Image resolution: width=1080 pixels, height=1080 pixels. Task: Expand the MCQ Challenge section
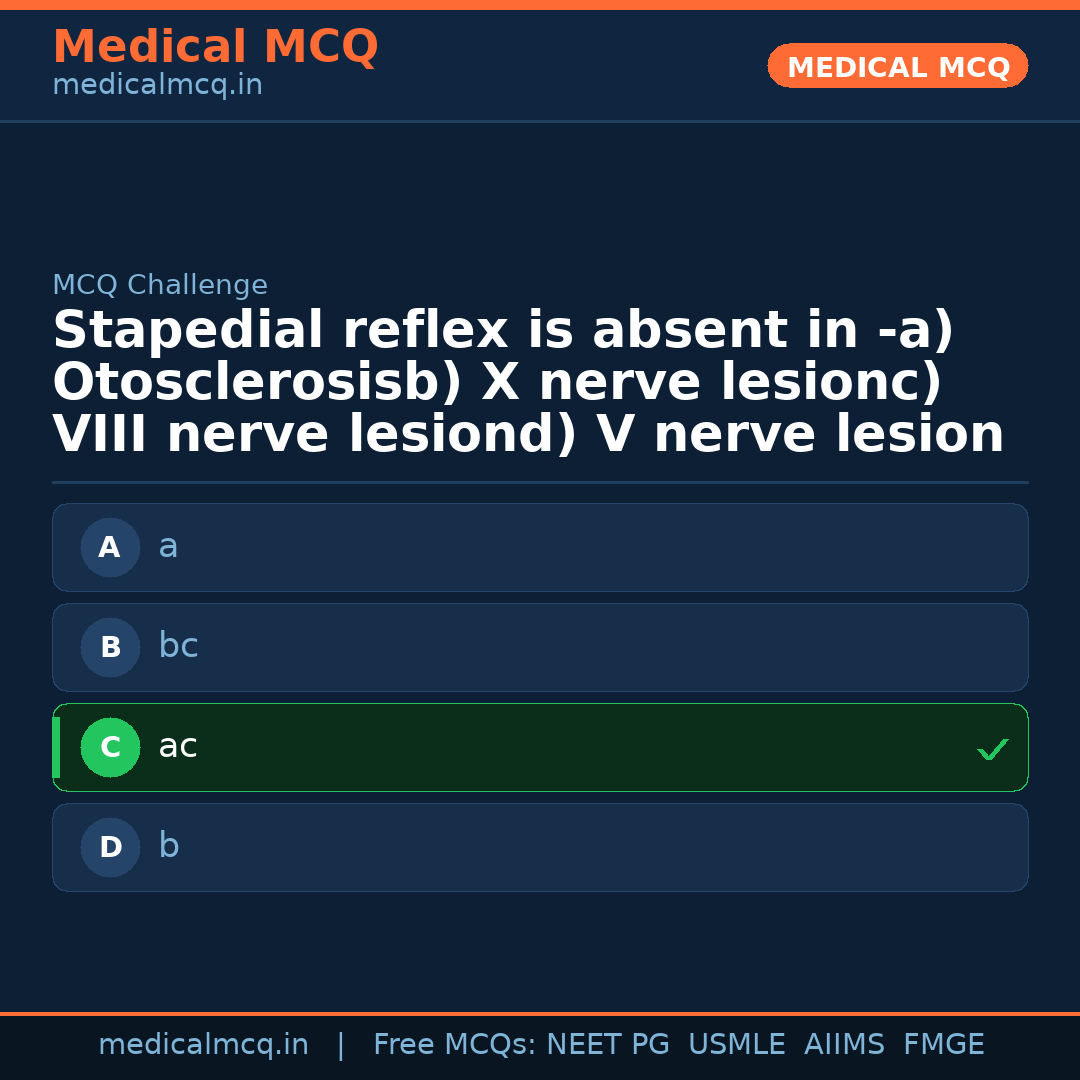click(x=160, y=284)
